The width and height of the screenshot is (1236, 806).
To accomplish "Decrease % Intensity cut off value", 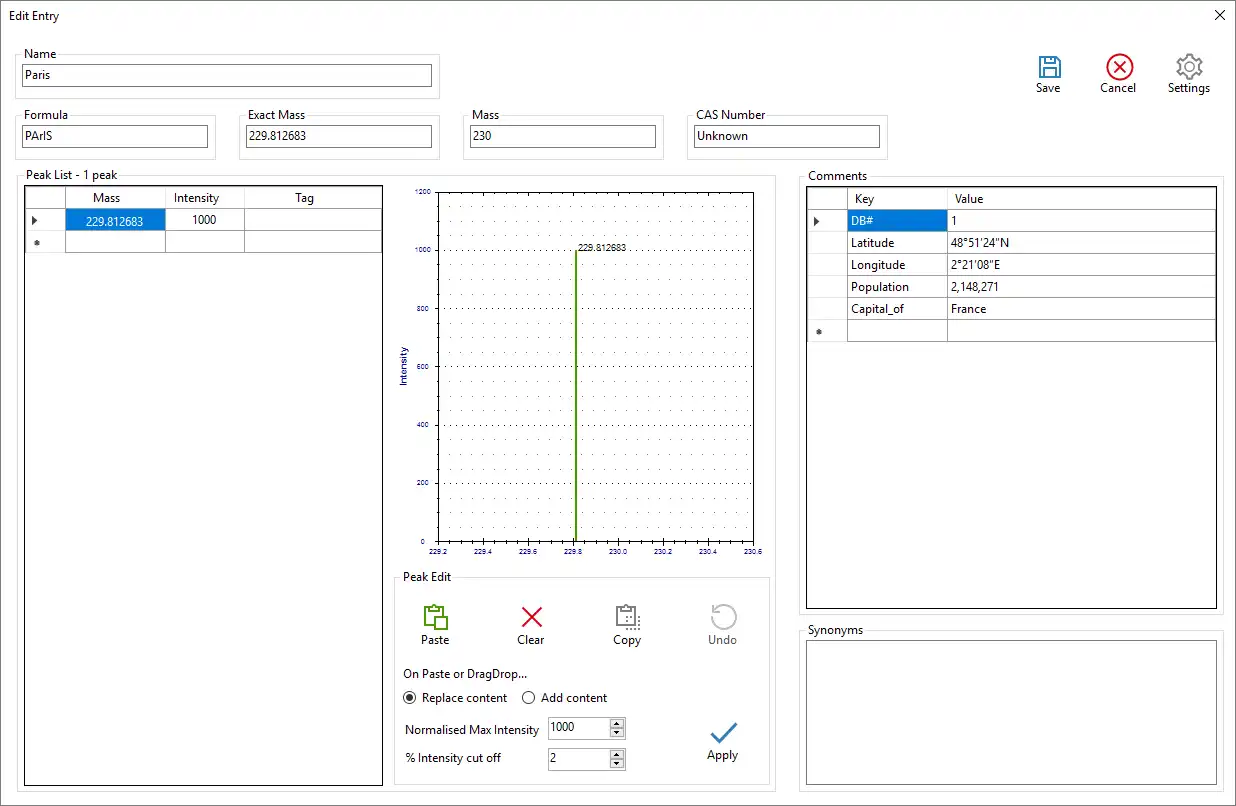I will (x=617, y=764).
